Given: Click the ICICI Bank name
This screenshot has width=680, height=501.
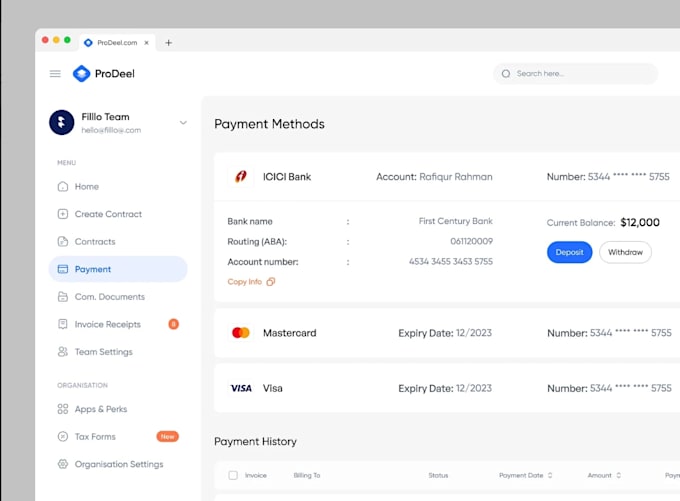Looking at the screenshot, I should [287, 177].
